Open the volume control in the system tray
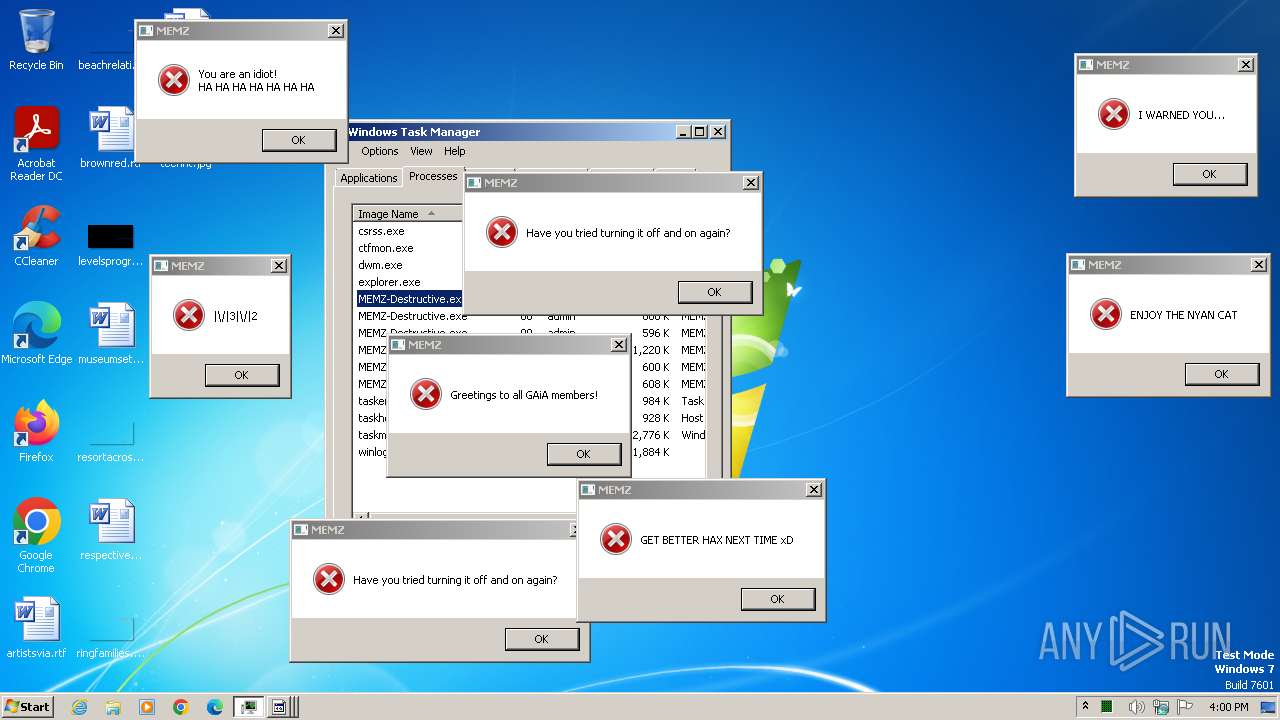This screenshot has height=720, width=1280. pos(1135,707)
